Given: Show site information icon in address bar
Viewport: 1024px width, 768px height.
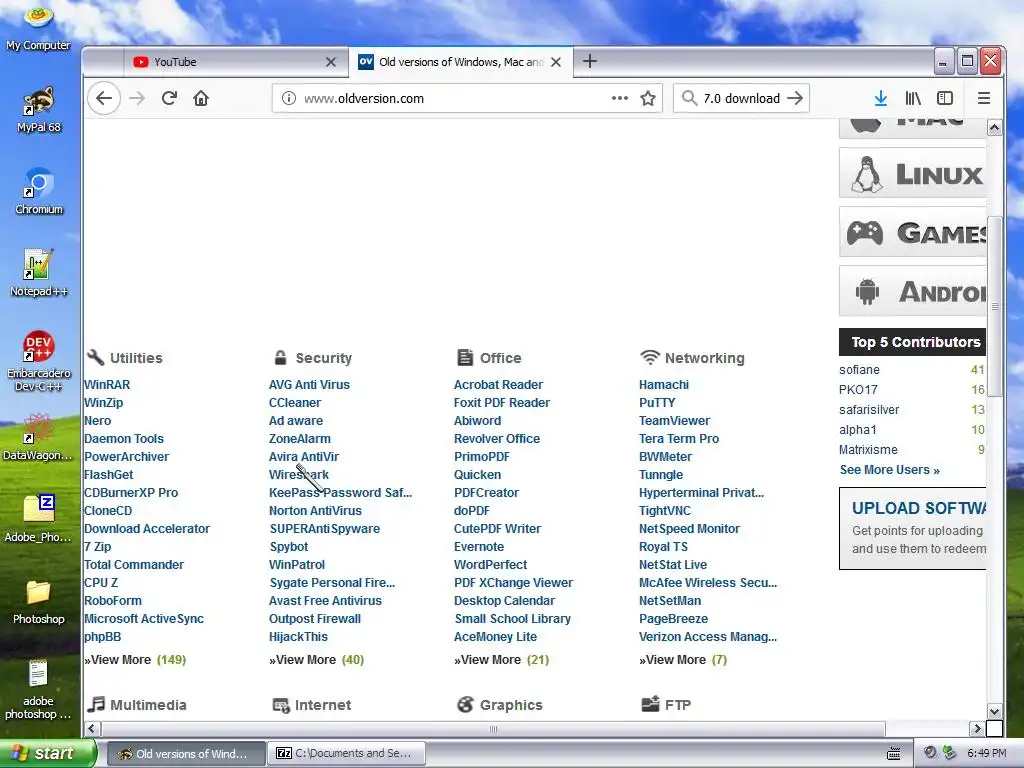Looking at the screenshot, I should 289,98.
